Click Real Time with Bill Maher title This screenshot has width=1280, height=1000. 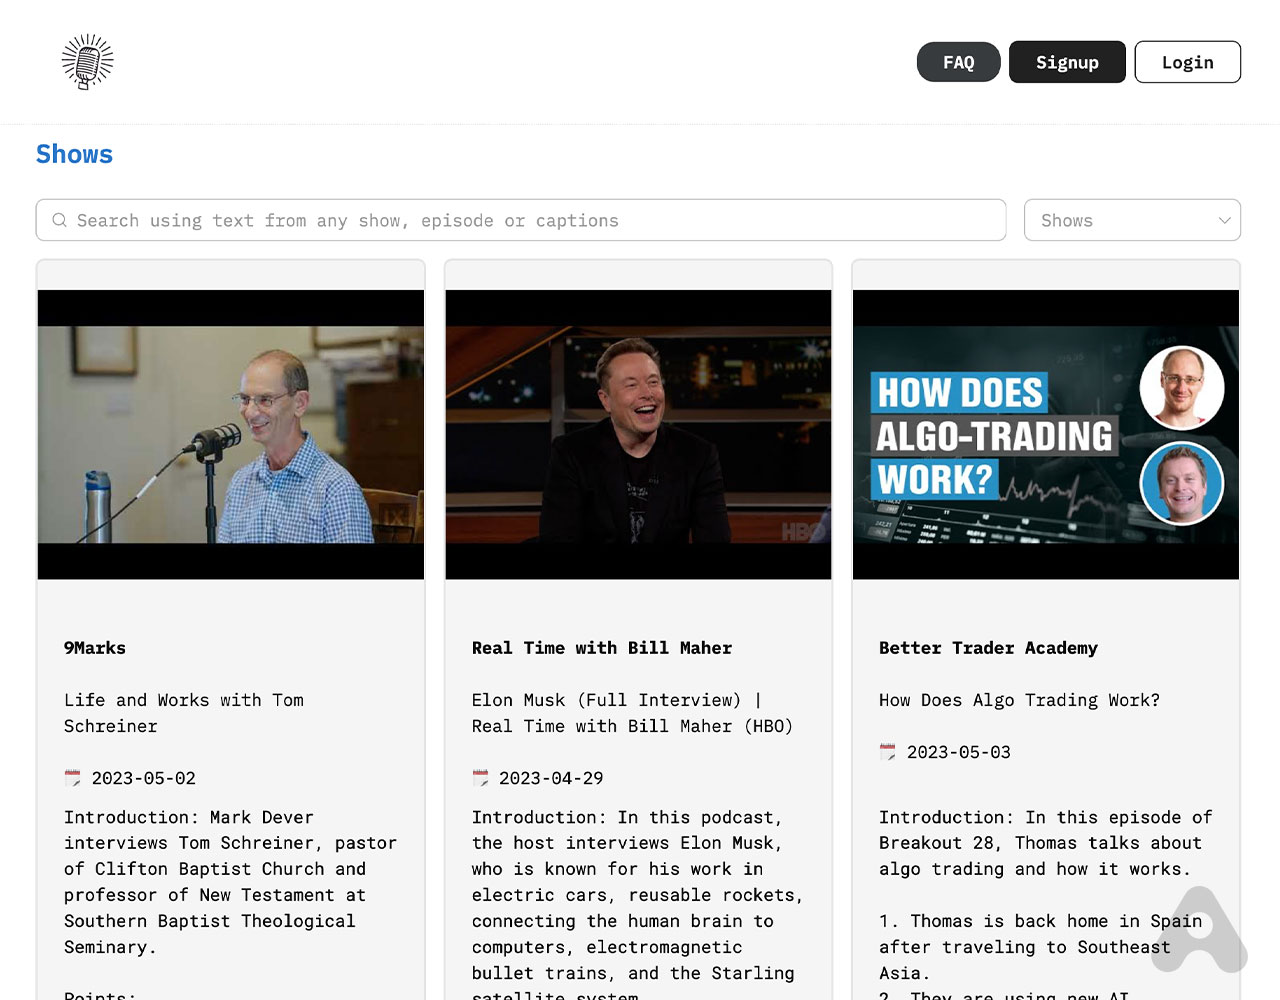point(601,648)
